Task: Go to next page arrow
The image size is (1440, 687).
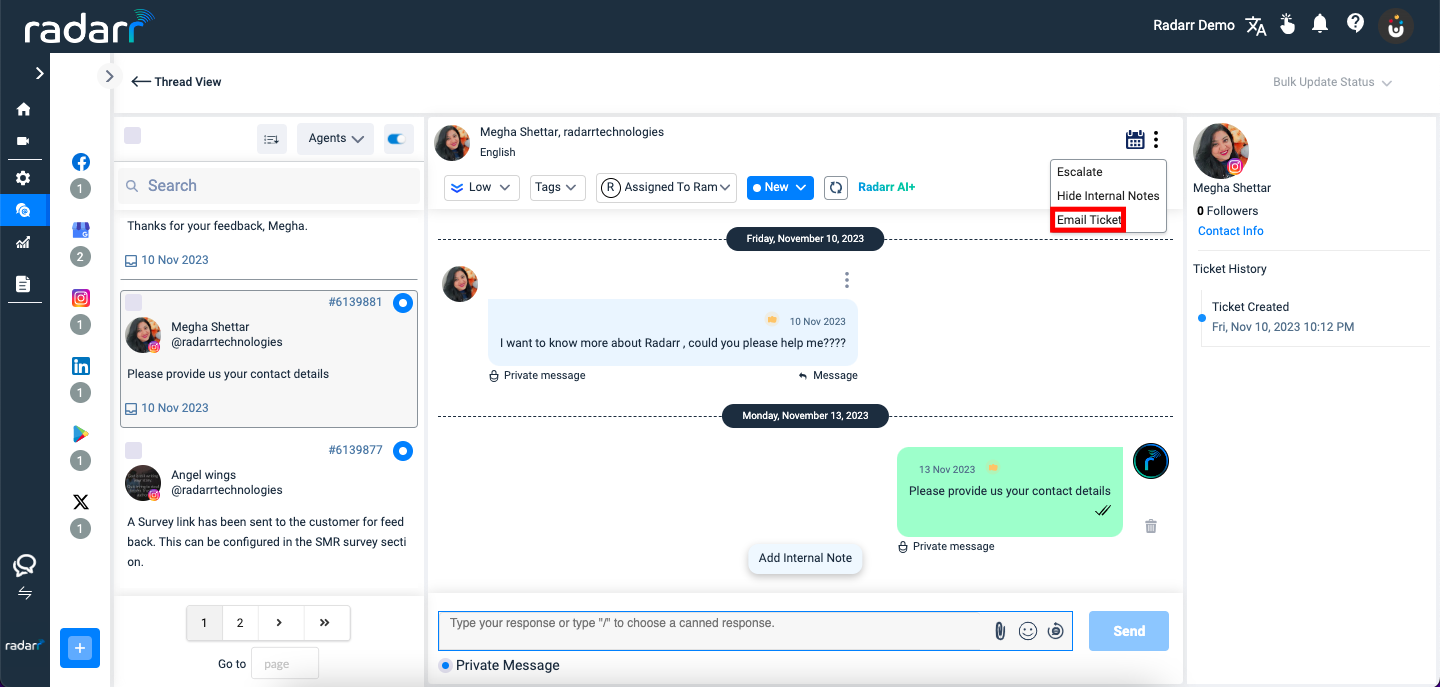Action: point(279,623)
